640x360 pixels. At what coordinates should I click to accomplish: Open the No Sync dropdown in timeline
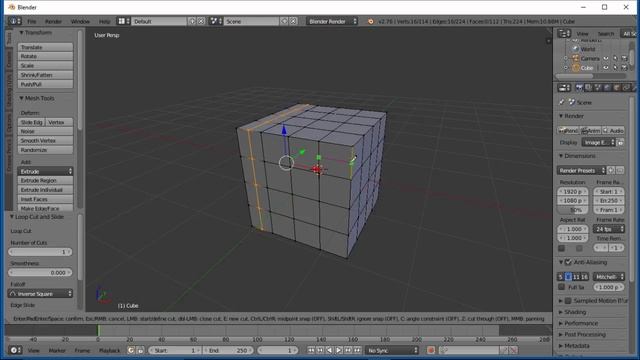[x=392, y=350]
